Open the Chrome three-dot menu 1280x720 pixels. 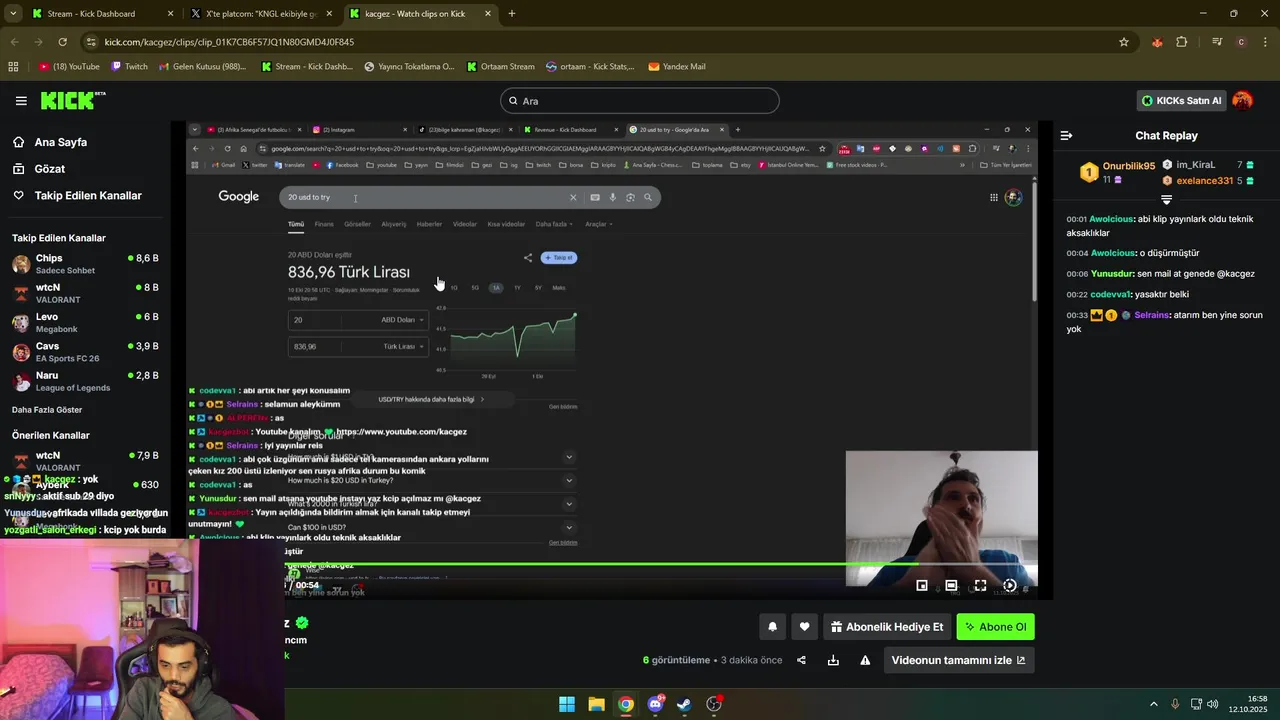[x=1265, y=42]
